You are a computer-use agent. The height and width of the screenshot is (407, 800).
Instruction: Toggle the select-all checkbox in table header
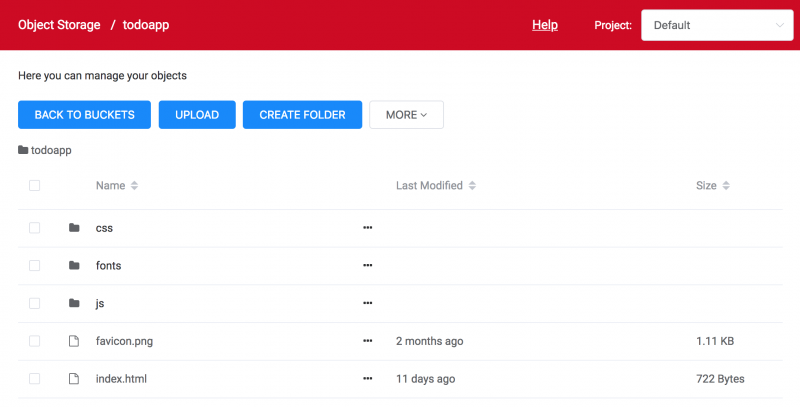coord(34,185)
